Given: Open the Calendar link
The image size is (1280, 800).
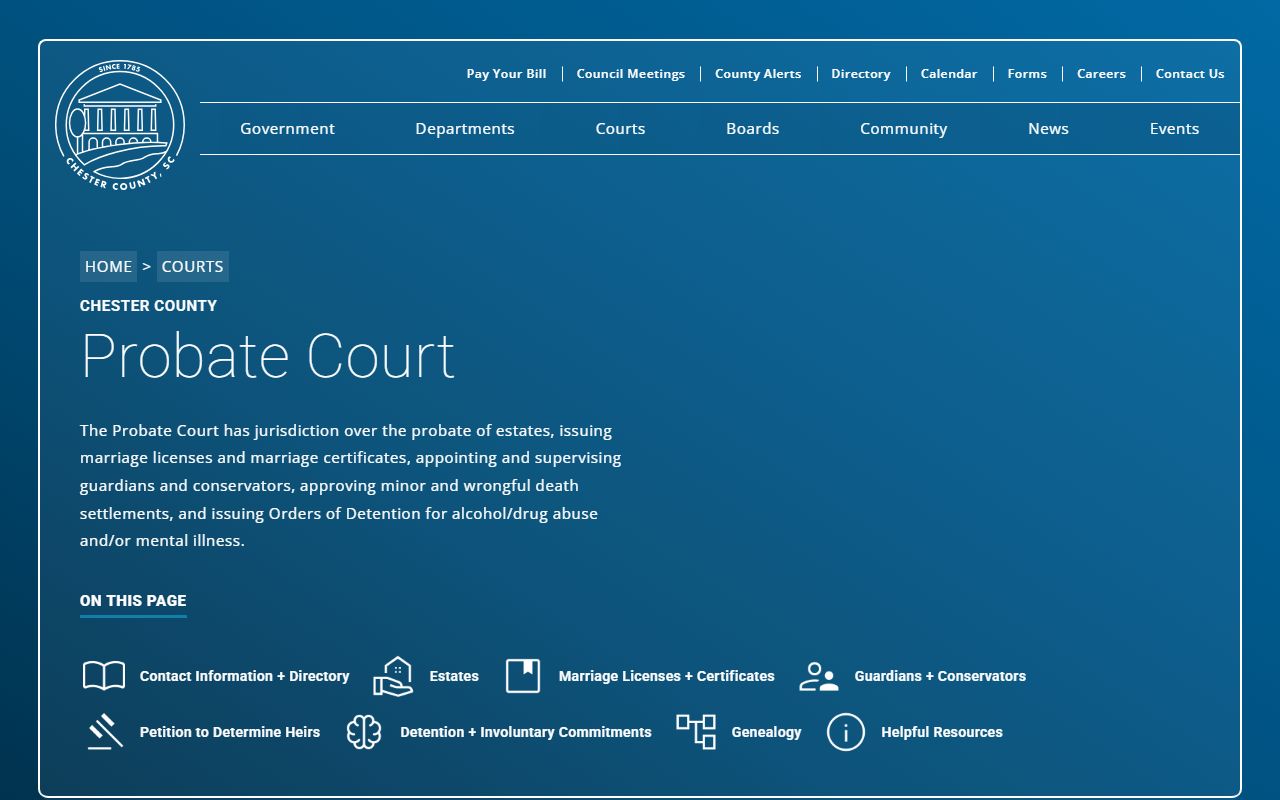Looking at the screenshot, I should click(x=949, y=74).
